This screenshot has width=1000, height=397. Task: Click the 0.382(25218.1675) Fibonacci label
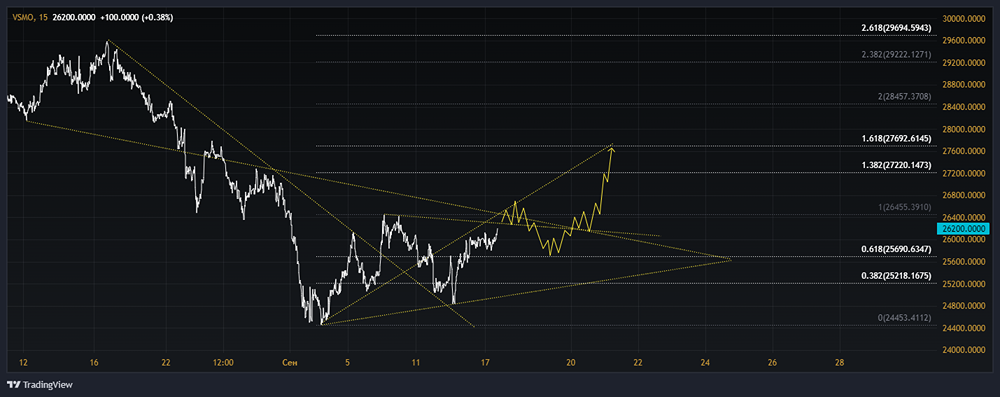point(896,276)
